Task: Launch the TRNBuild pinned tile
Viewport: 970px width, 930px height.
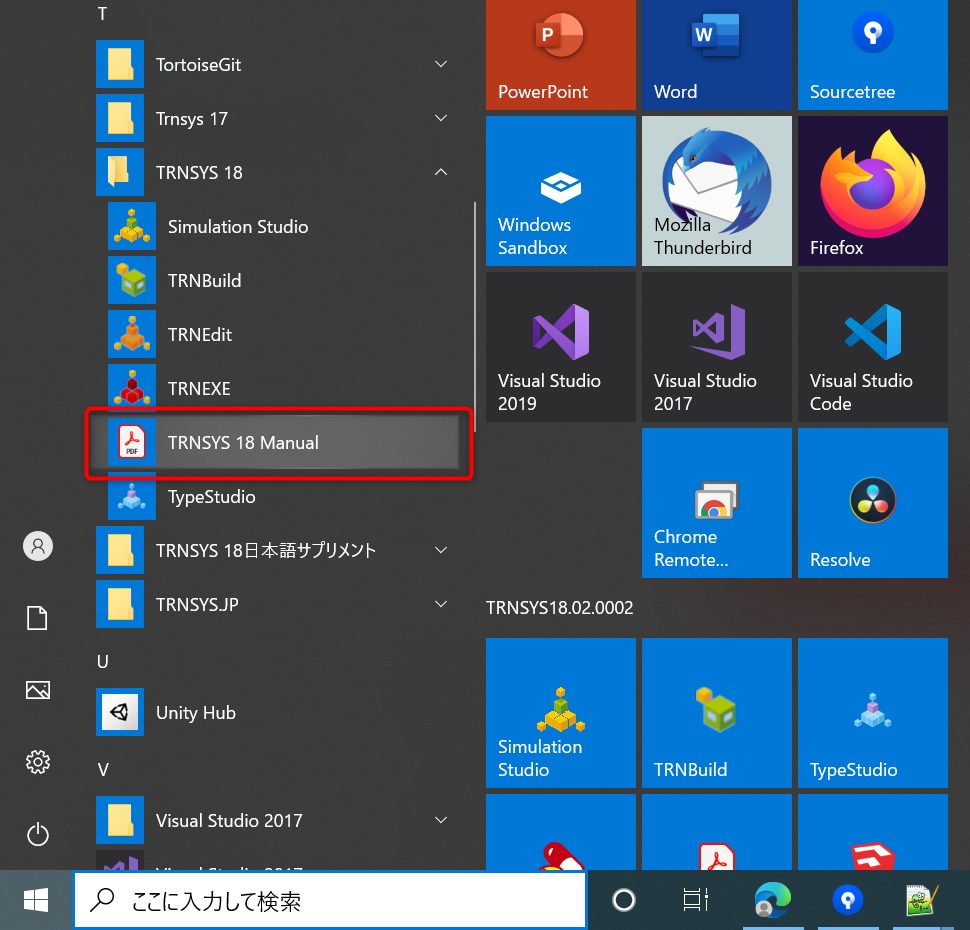Action: tap(716, 713)
